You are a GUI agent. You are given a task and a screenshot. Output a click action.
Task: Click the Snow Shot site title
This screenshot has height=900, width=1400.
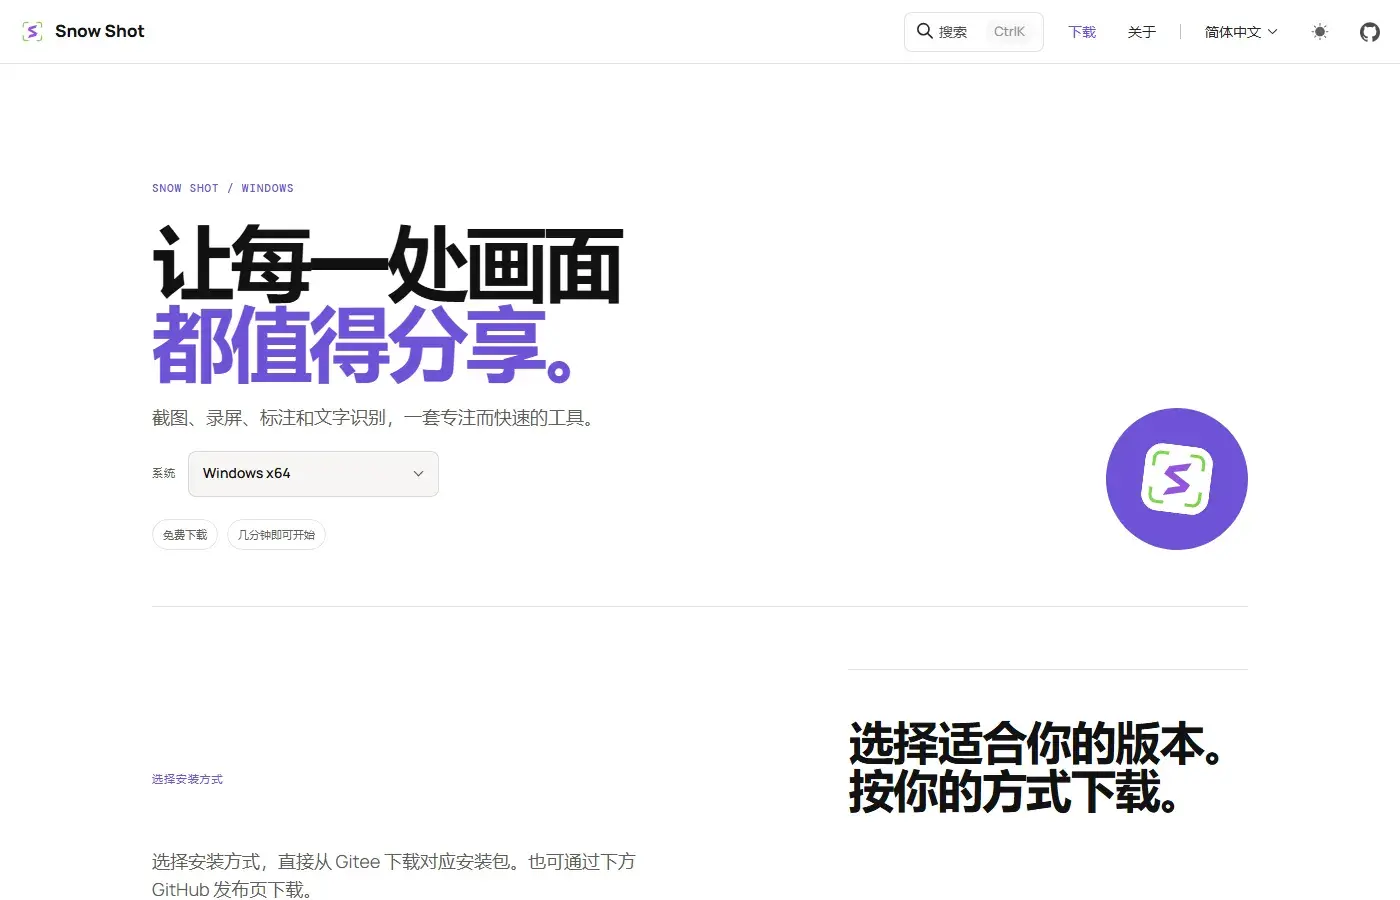(x=100, y=31)
